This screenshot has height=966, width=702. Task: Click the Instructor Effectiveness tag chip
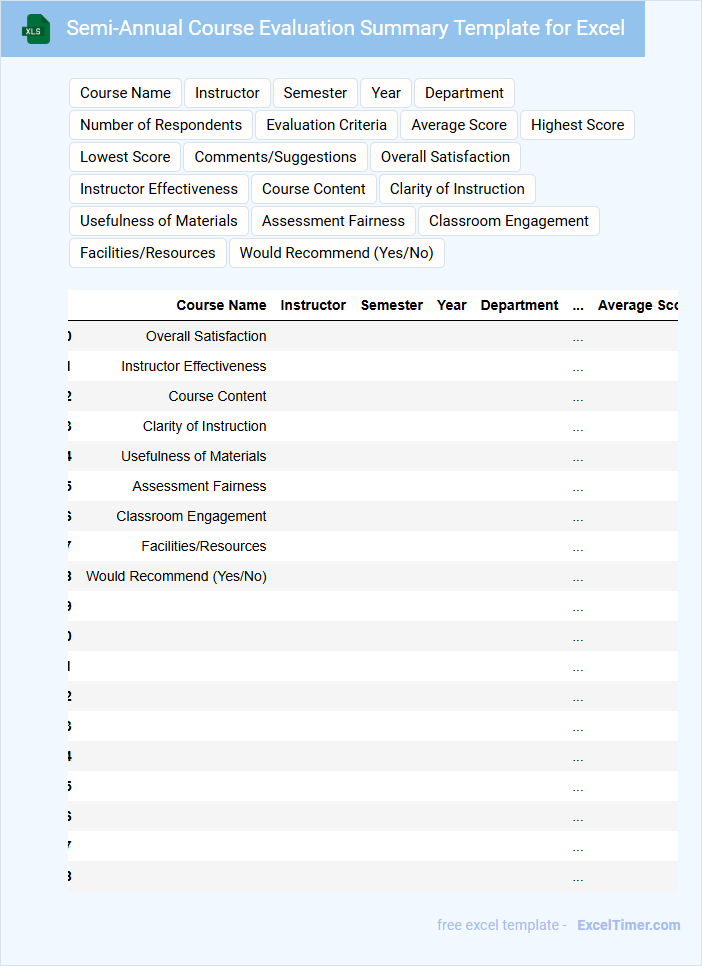click(x=158, y=189)
